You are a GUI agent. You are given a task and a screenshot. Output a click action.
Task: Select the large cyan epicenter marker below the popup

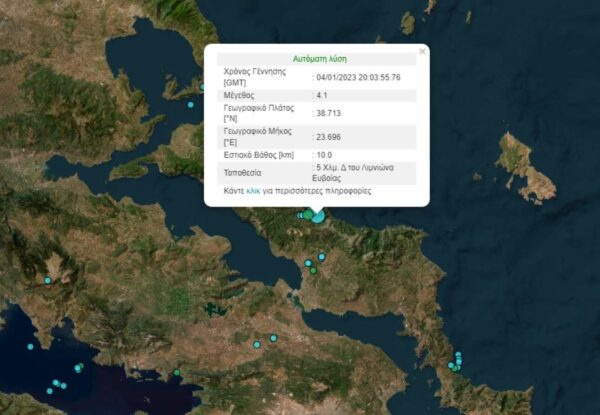(x=318, y=215)
